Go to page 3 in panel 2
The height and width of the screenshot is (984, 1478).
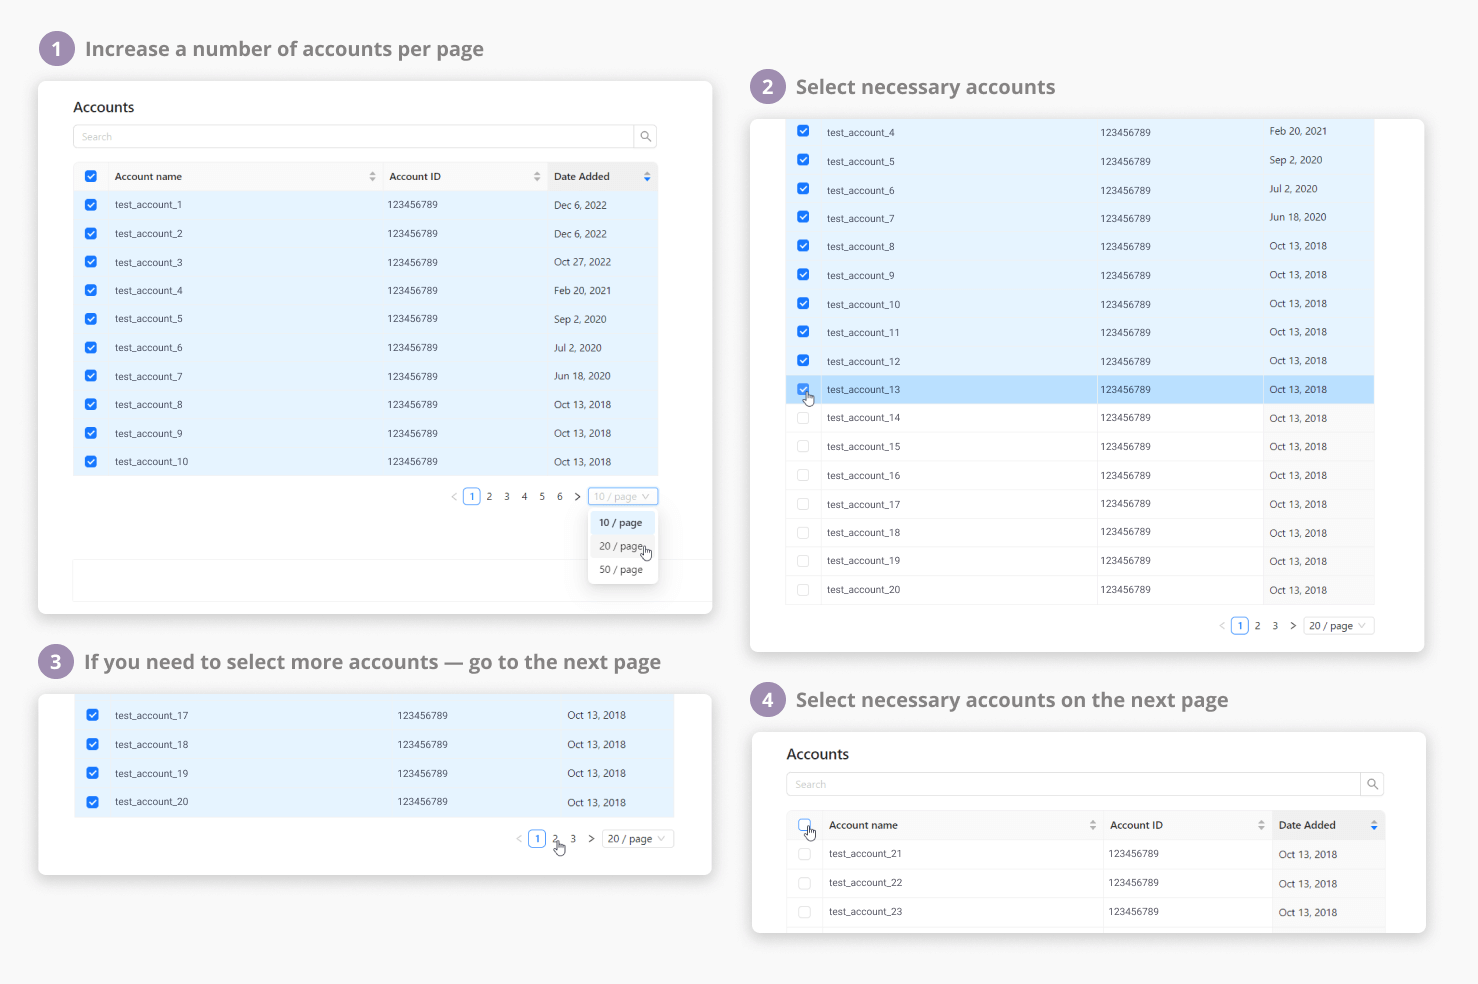1275,626
